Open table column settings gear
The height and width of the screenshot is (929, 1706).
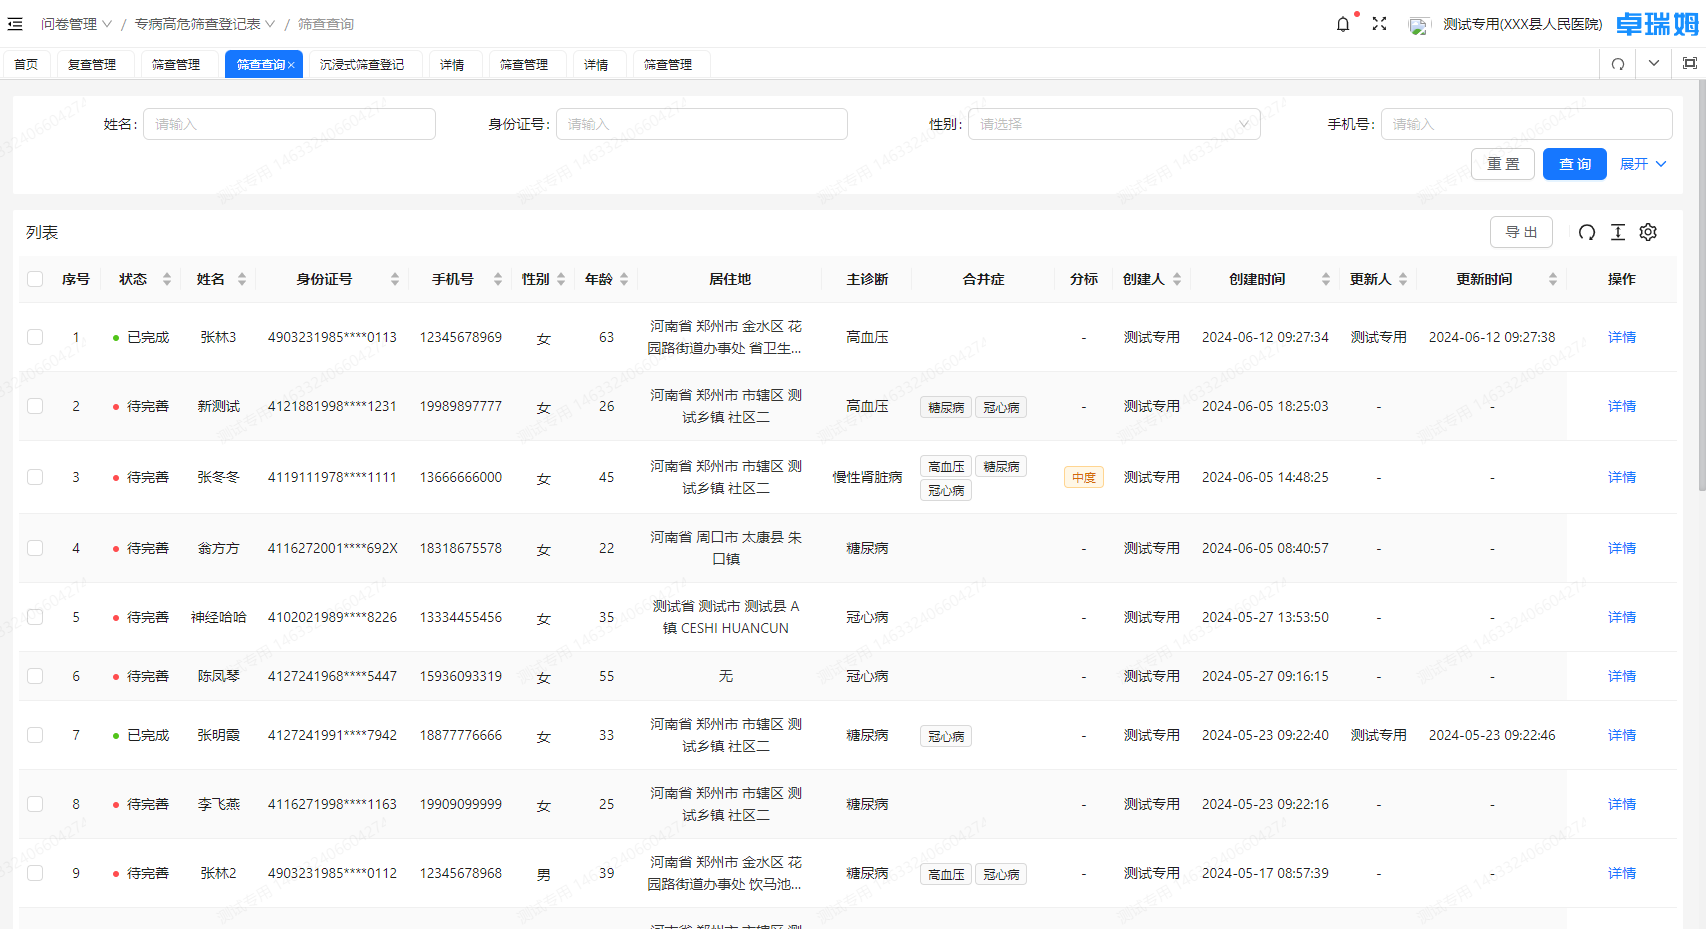(x=1648, y=232)
